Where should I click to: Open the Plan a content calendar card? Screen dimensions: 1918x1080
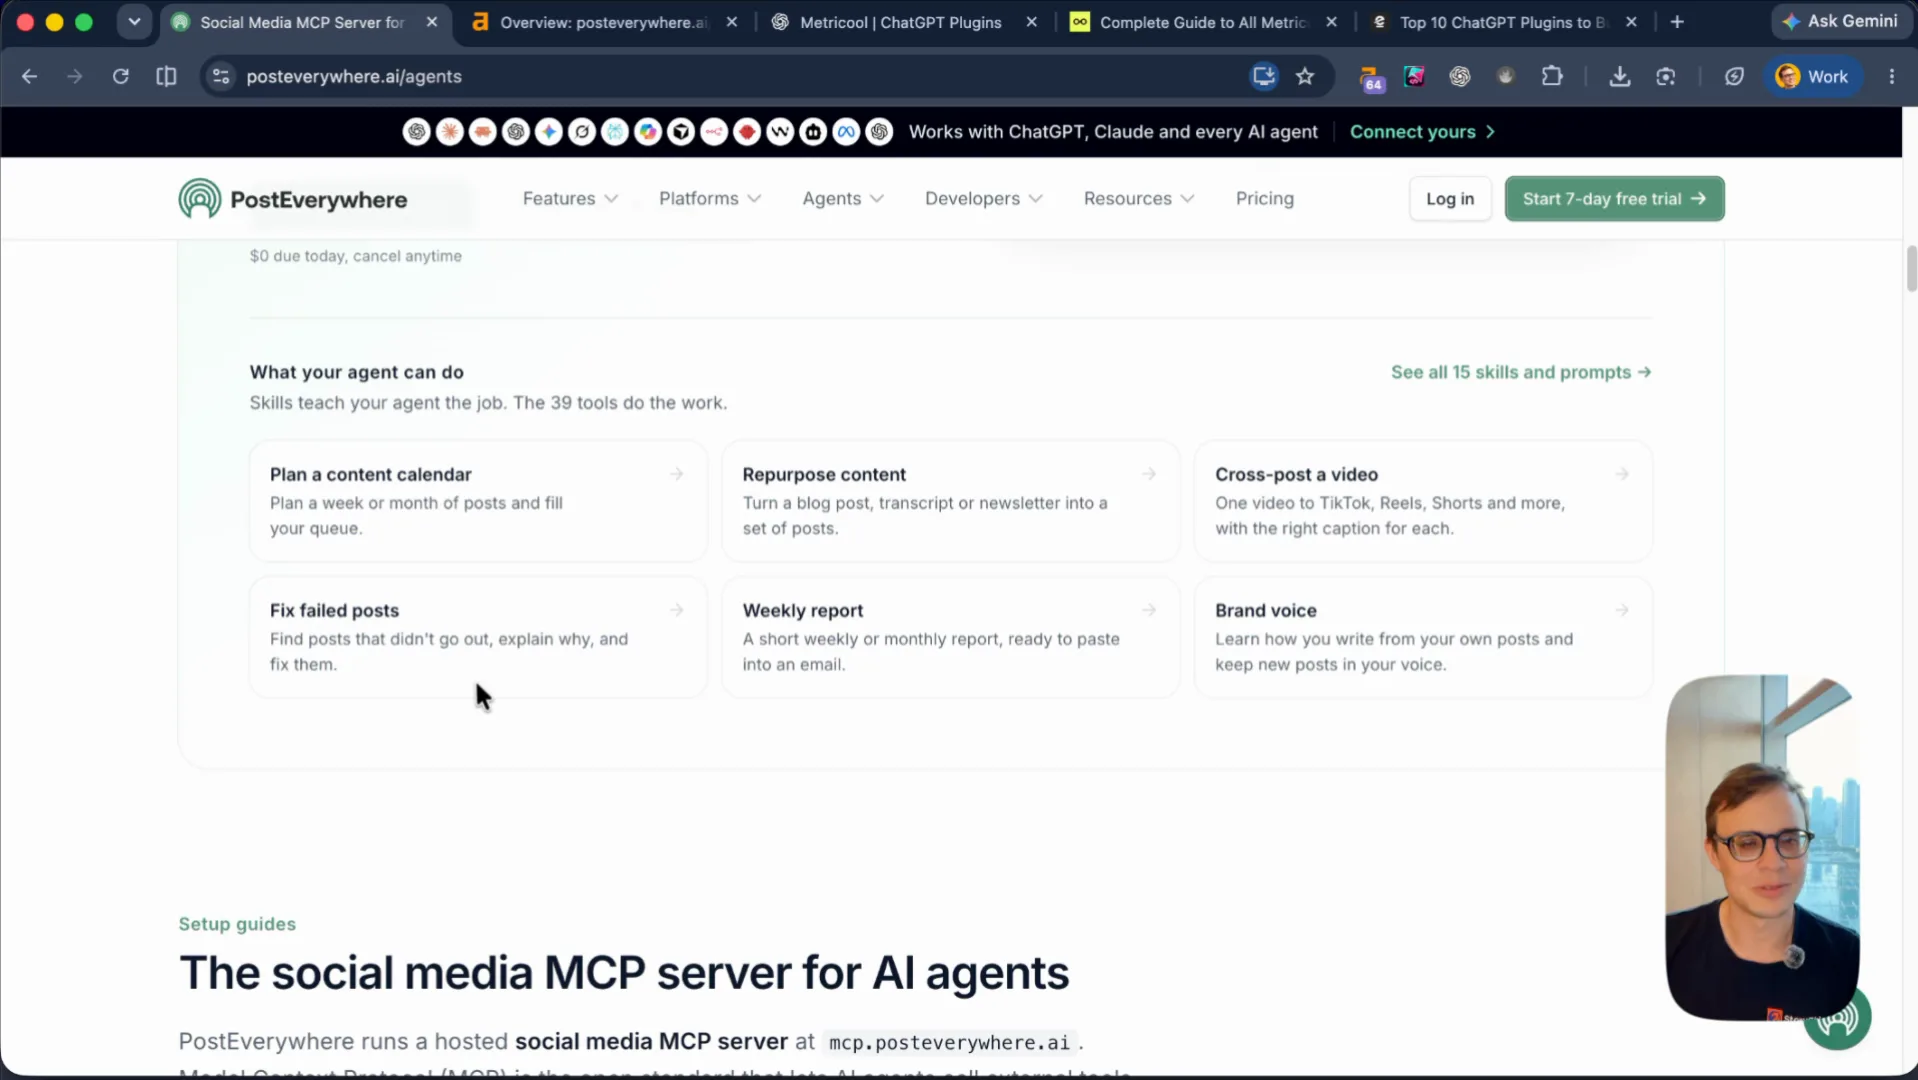click(478, 501)
